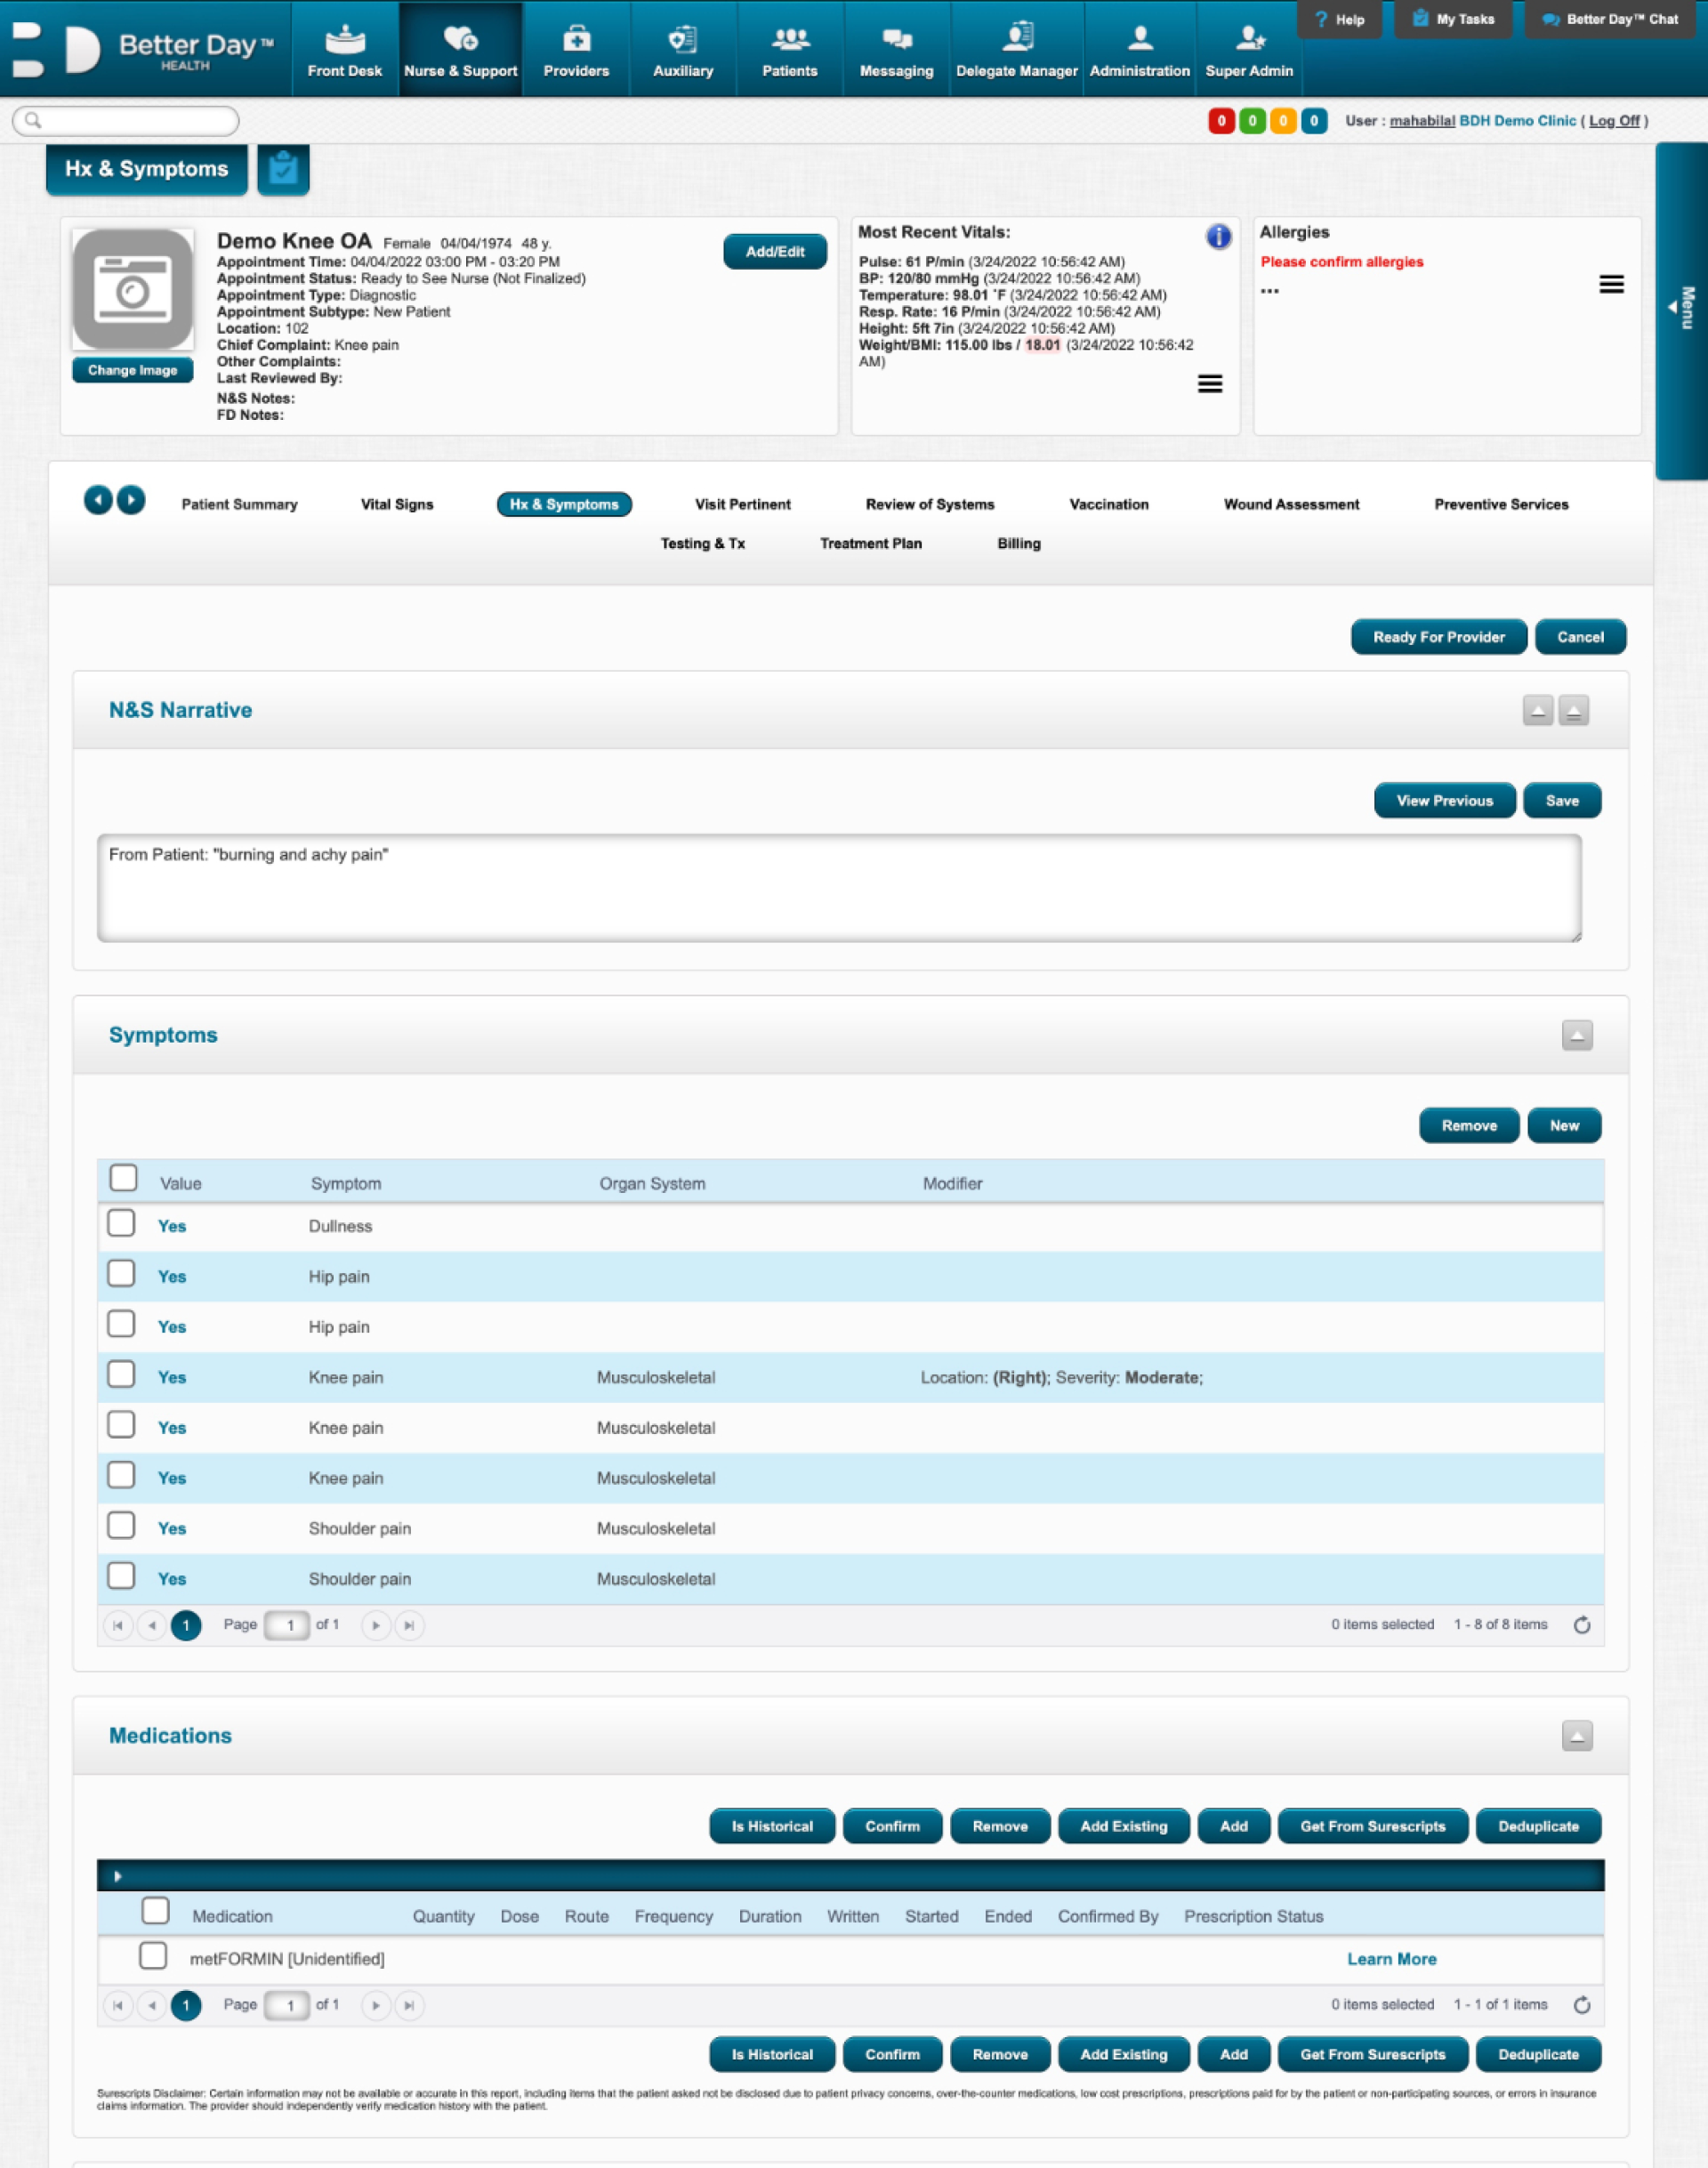Screen dimensions: 1708x2168
Task: Expand the side Menu panel
Action: [x=1681, y=309]
